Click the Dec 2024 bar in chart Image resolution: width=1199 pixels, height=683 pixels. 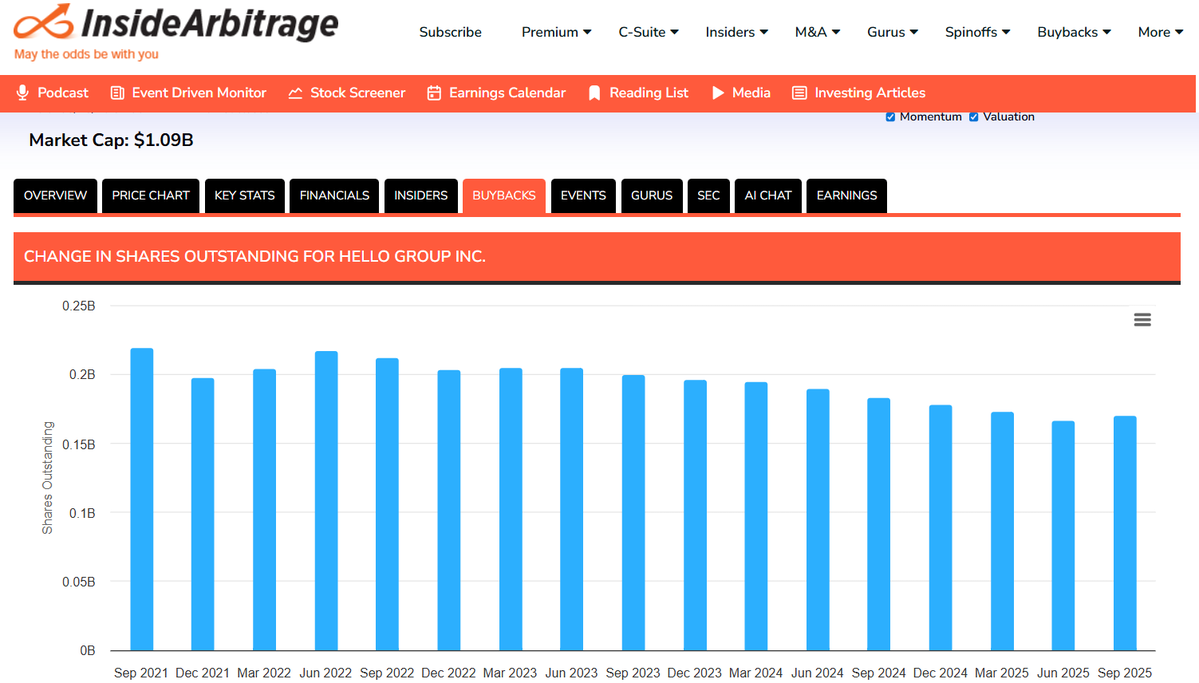click(x=941, y=528)
